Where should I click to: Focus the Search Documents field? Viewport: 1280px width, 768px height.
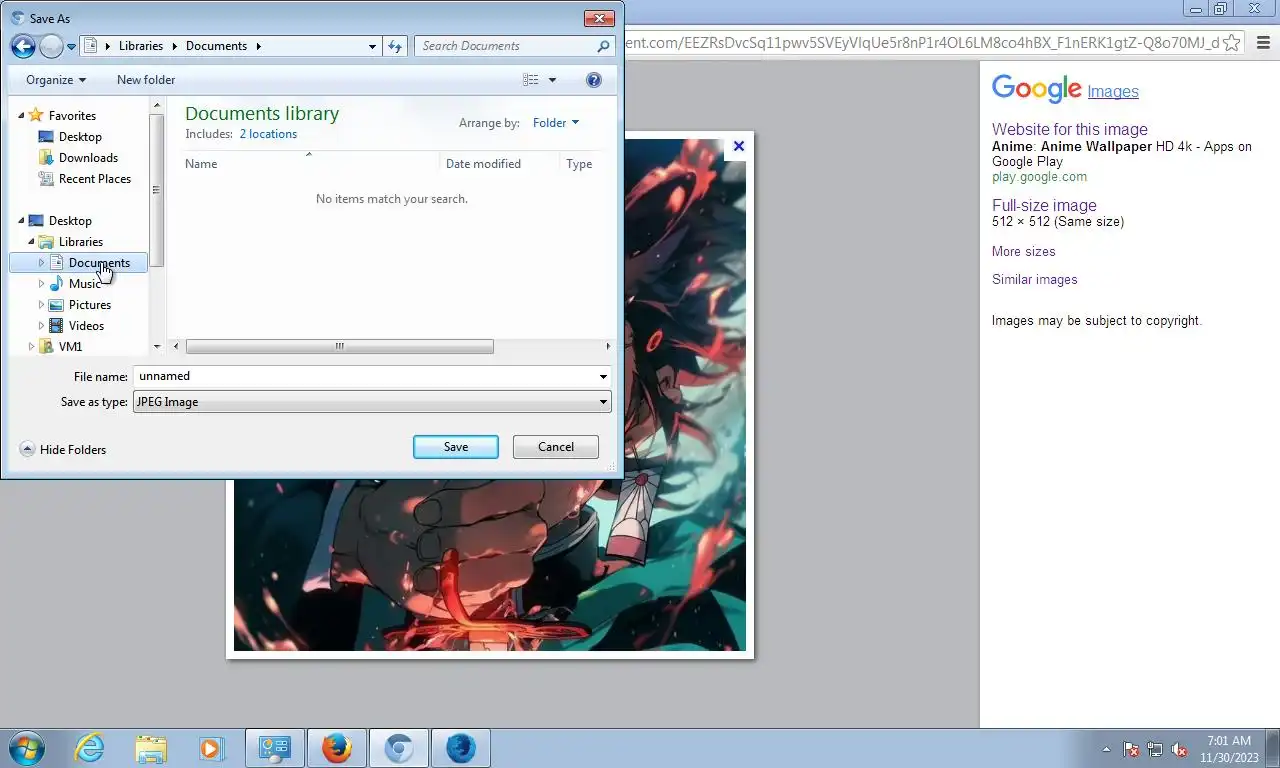point(507,46)
